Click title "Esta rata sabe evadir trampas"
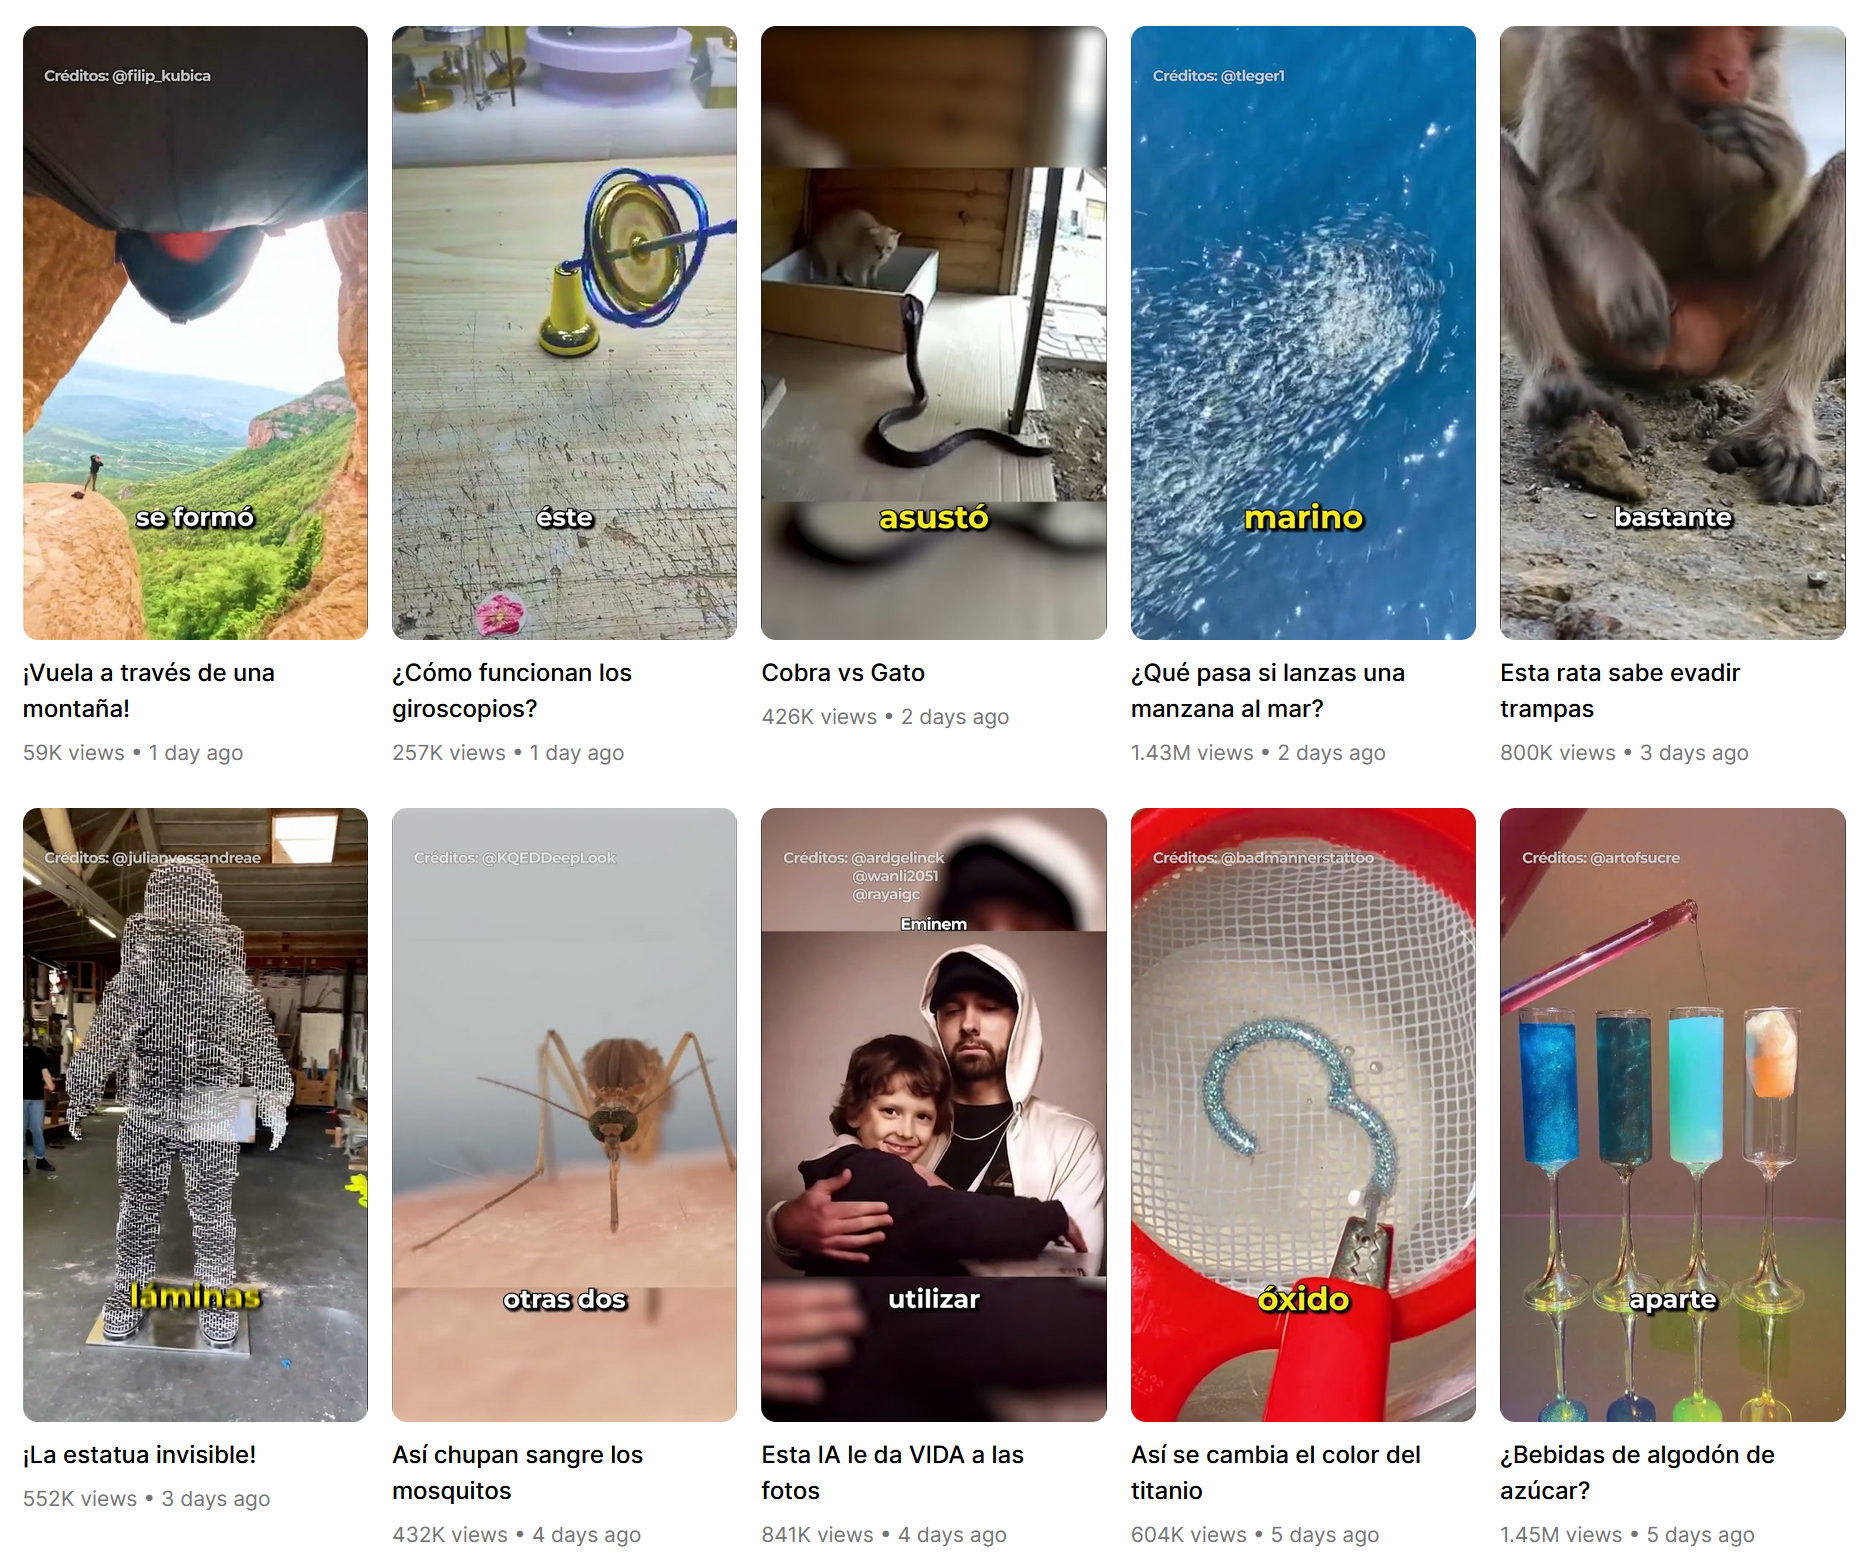 pos(1620,691)
